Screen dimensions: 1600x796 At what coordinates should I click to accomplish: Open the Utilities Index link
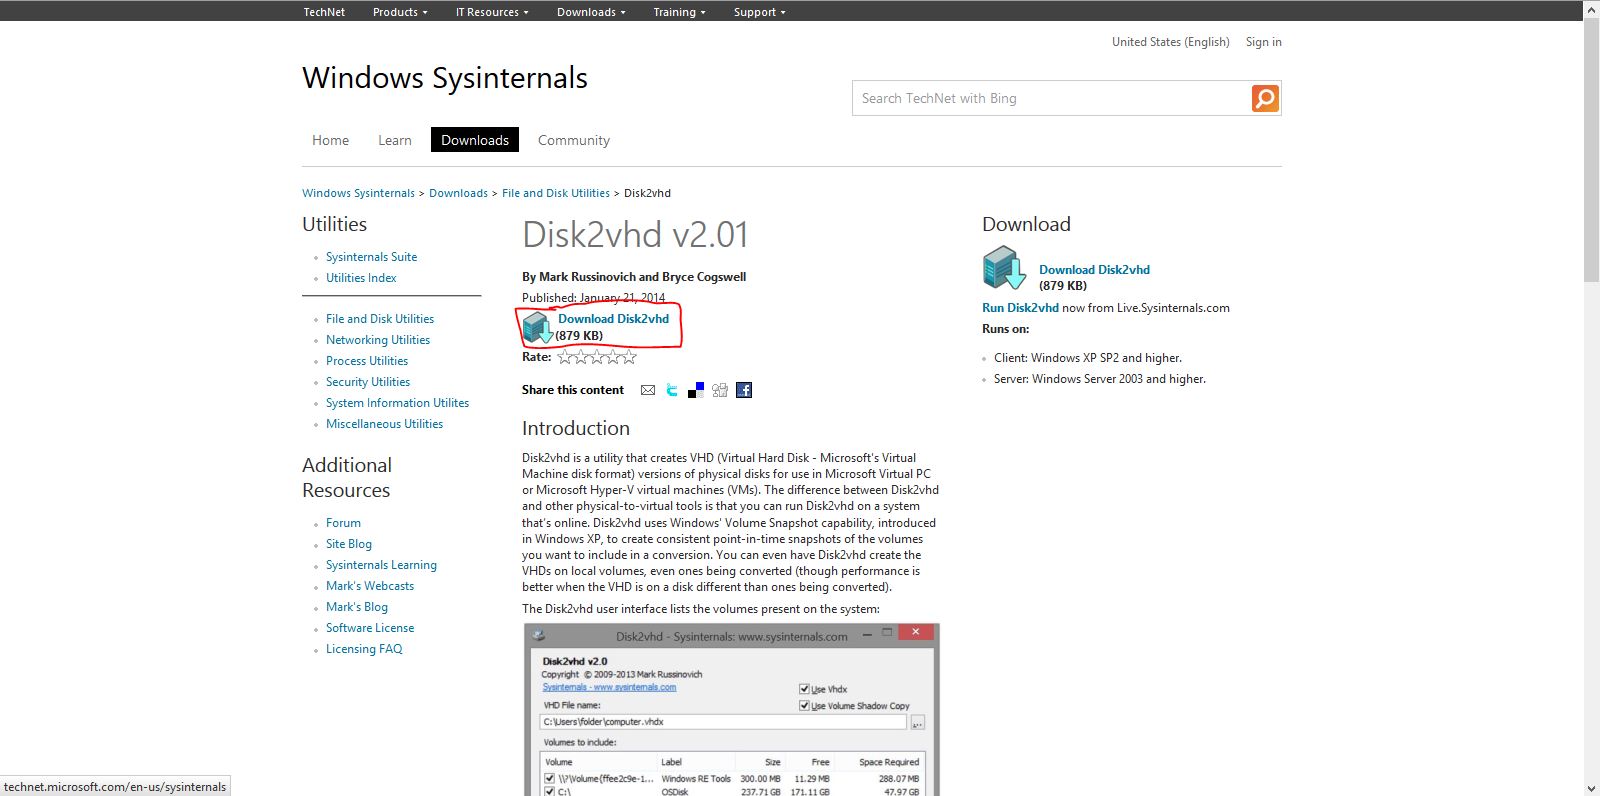(361, 278)
